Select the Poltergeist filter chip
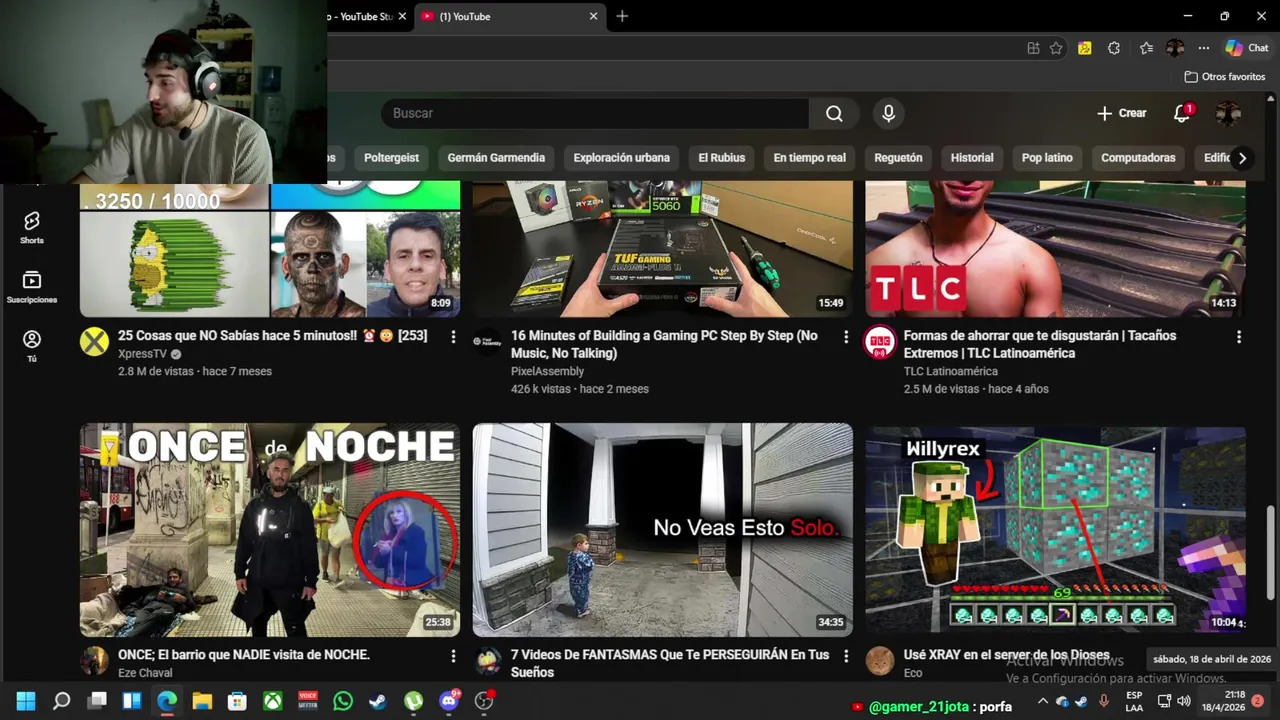 tap(391, 158)
